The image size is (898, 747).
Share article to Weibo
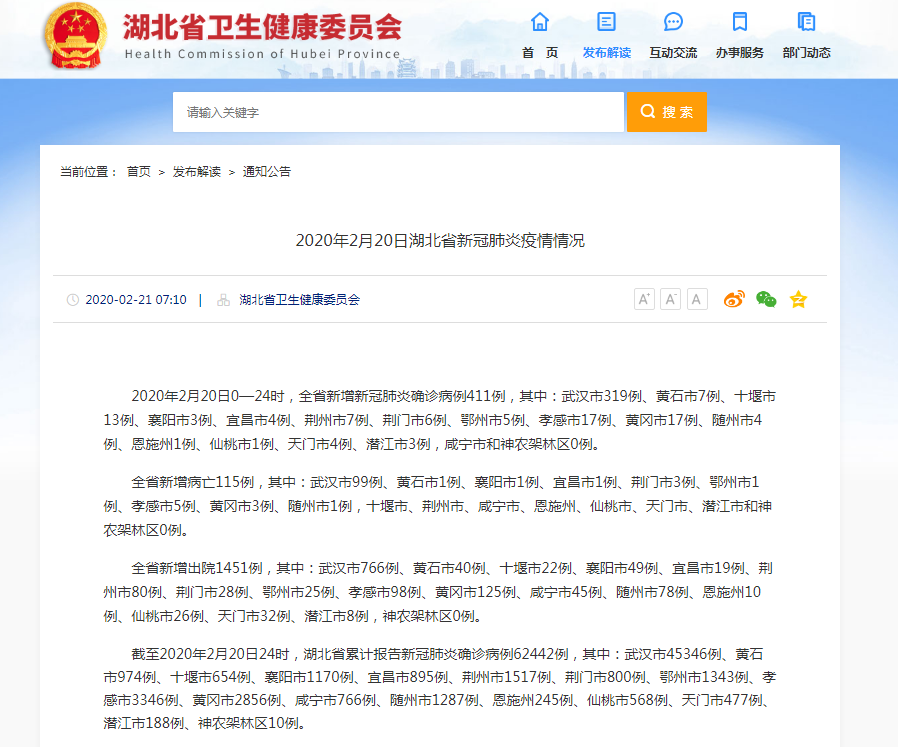[735, 299]
